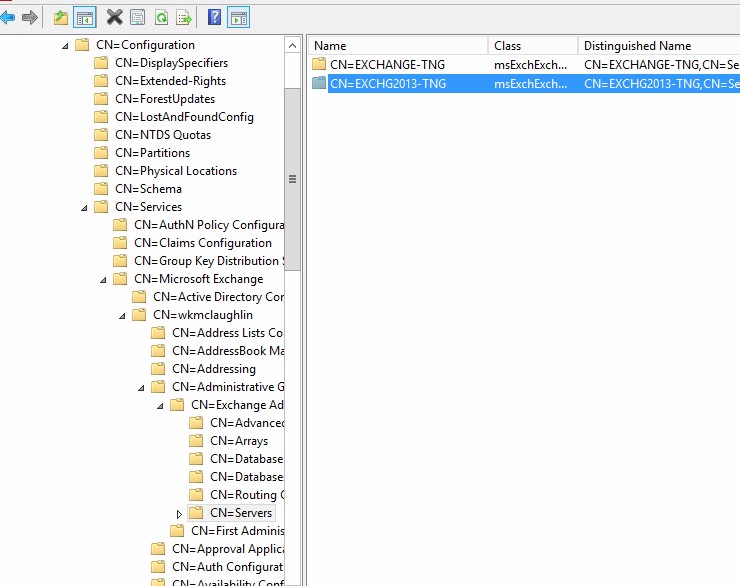The image size is (740, 586).
Task: Collapse the CN=Microsoft Exchange node
Action: click(103, 280)
